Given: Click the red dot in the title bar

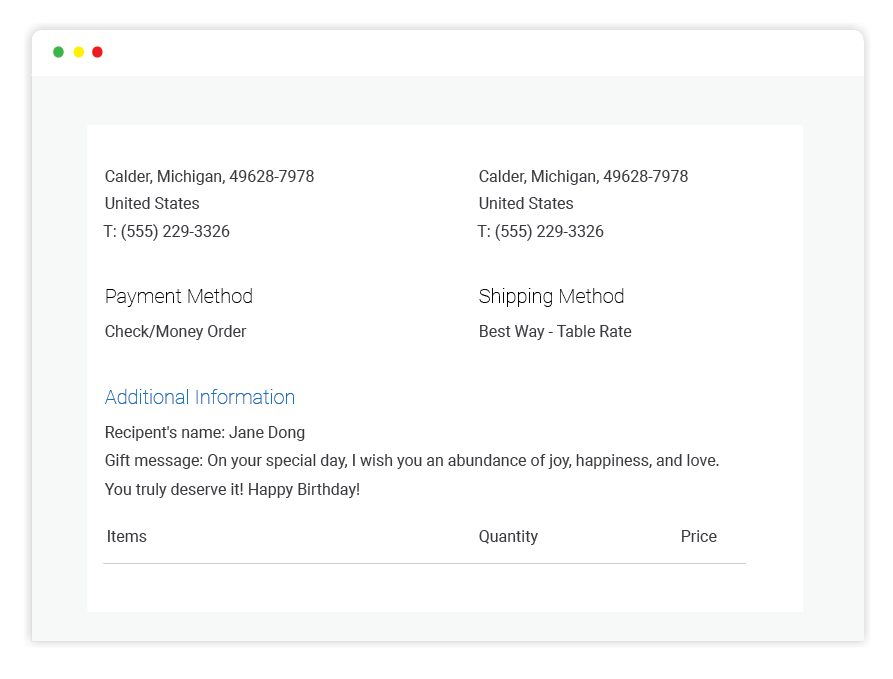Looking at the screenshot, I should pyautogui.click(x=97, y=52).
